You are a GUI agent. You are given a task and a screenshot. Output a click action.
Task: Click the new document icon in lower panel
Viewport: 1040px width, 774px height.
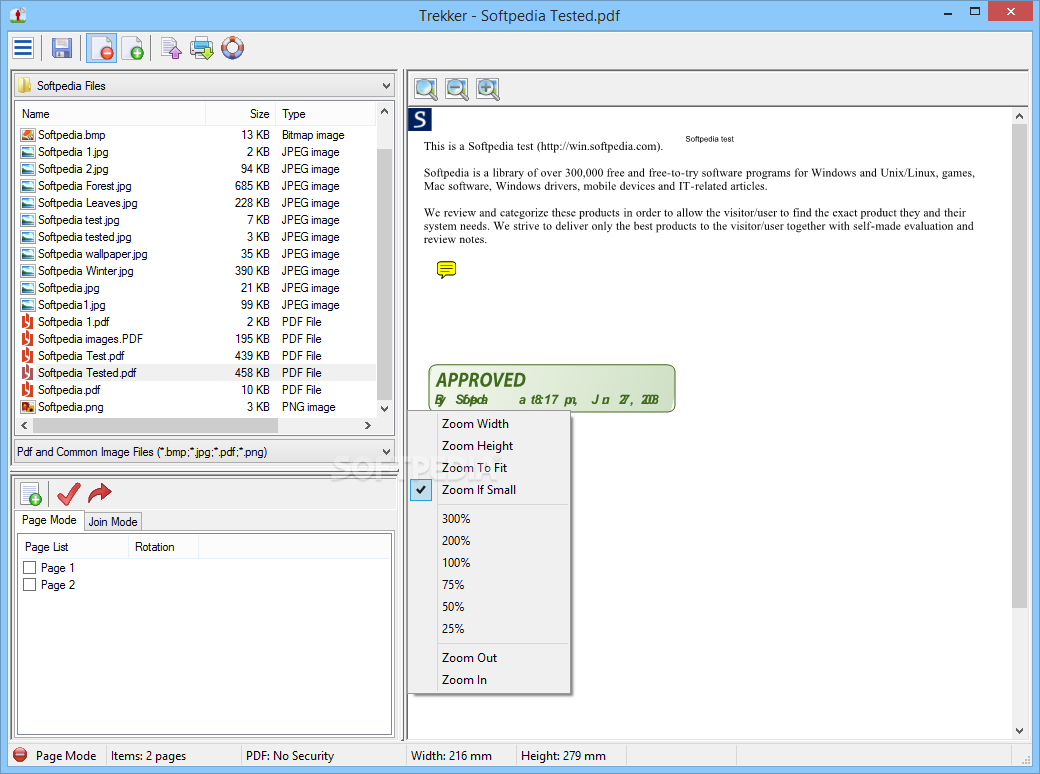tap(31, 494)
